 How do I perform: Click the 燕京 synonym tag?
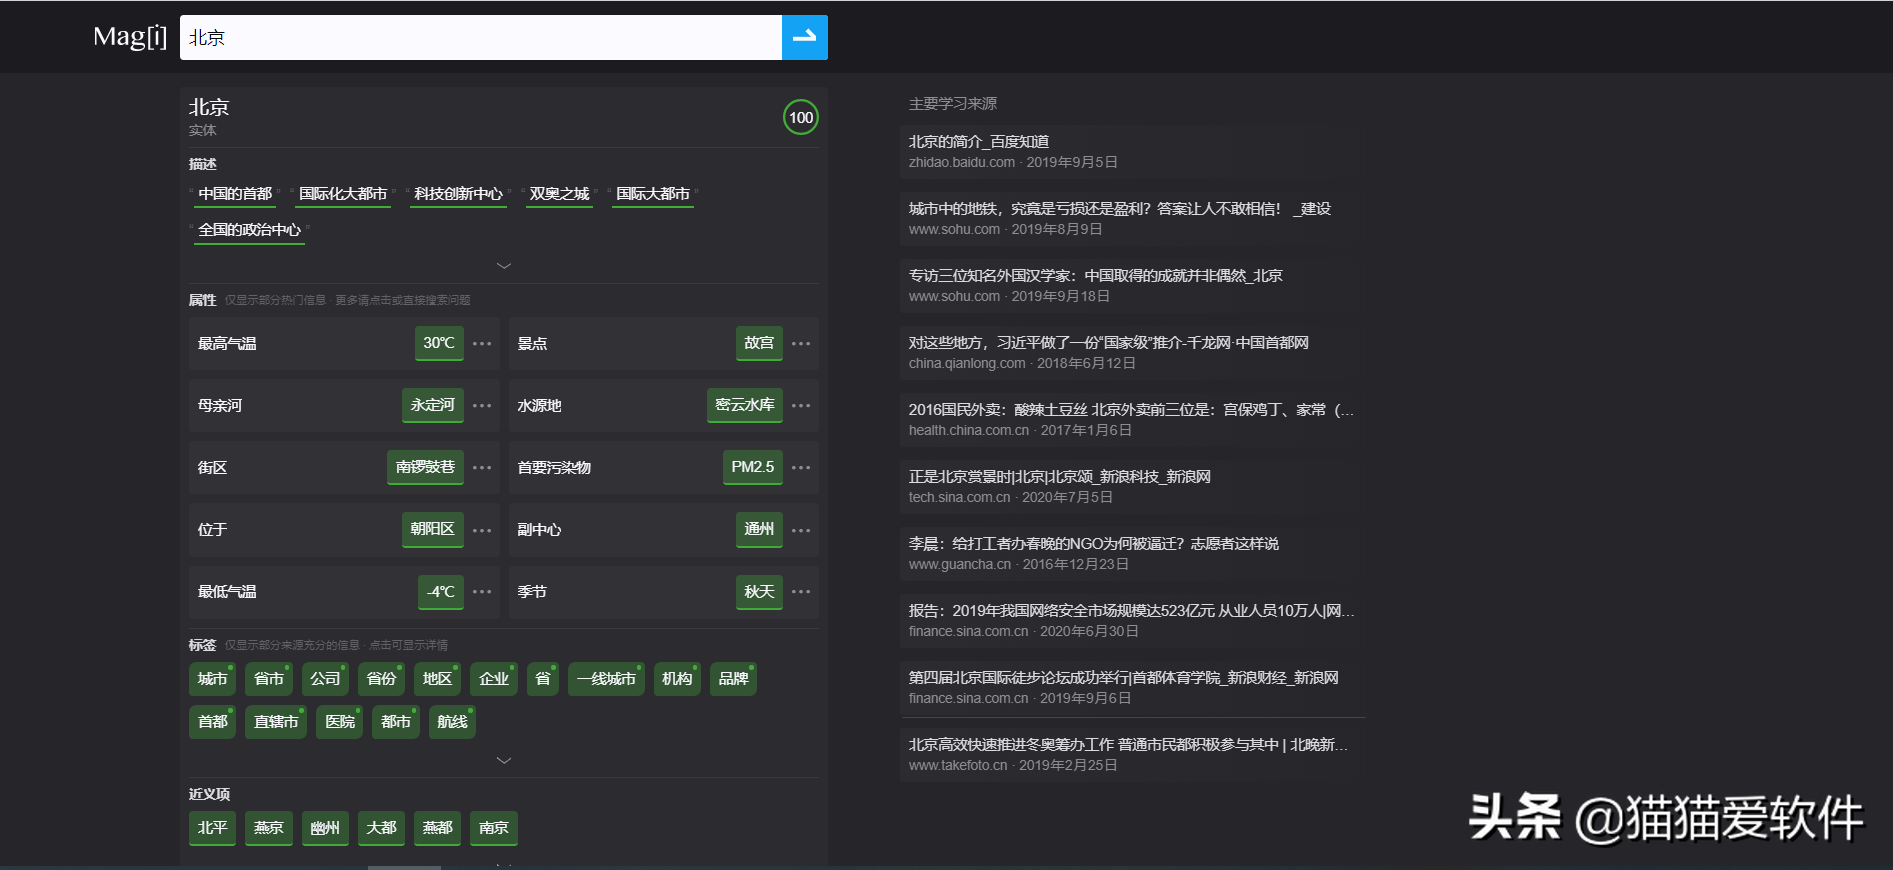coord(268,828)
